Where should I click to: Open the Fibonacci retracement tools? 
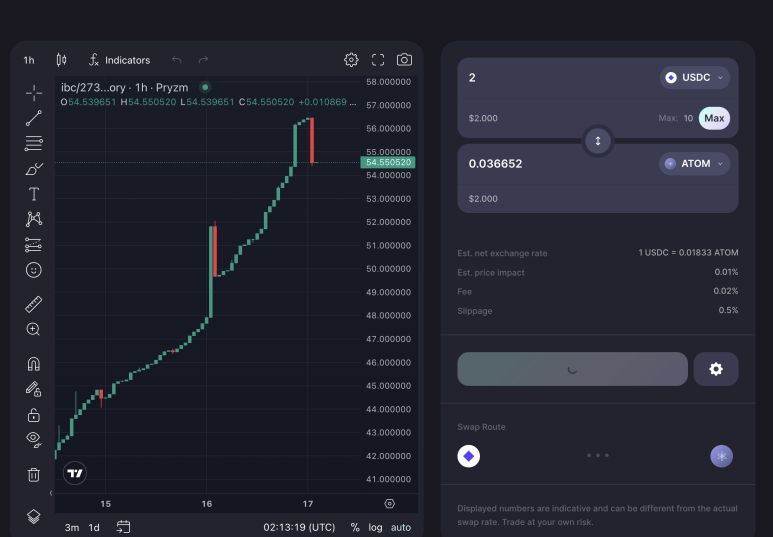point(34,143)
